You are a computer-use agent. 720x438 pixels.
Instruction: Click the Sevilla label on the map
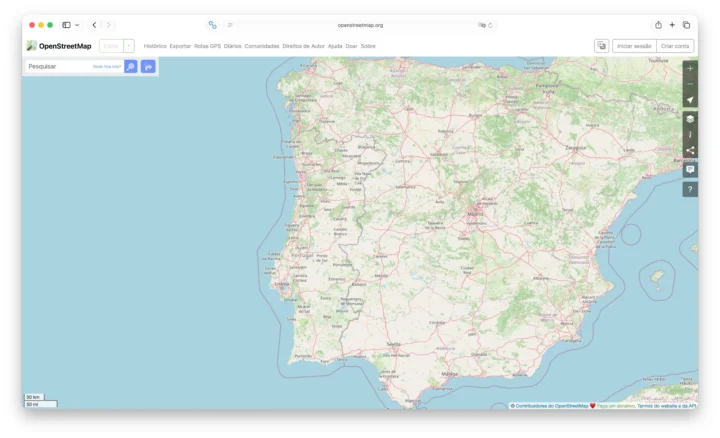tap(394, 344)
